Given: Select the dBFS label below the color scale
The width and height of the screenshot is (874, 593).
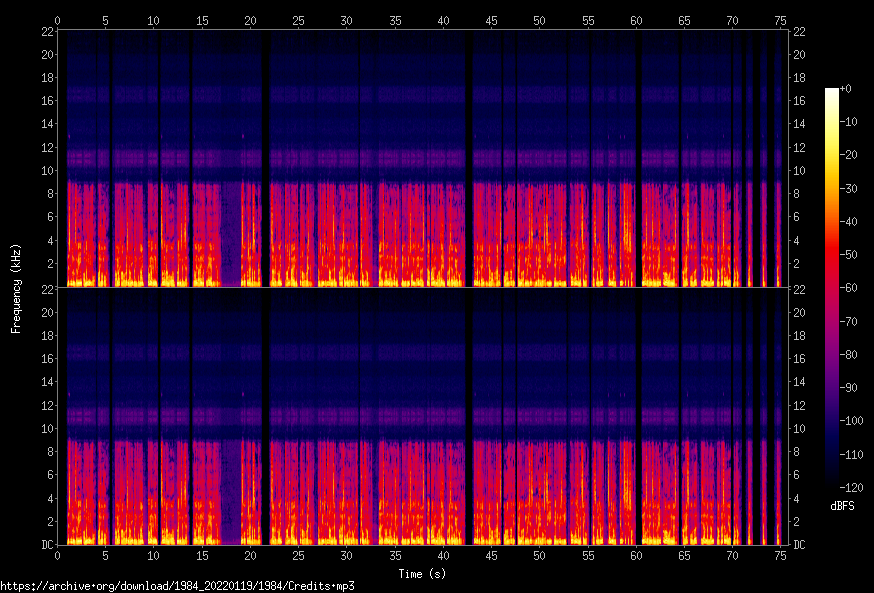Looking at the screenshot, I should (x=842, y=506).
